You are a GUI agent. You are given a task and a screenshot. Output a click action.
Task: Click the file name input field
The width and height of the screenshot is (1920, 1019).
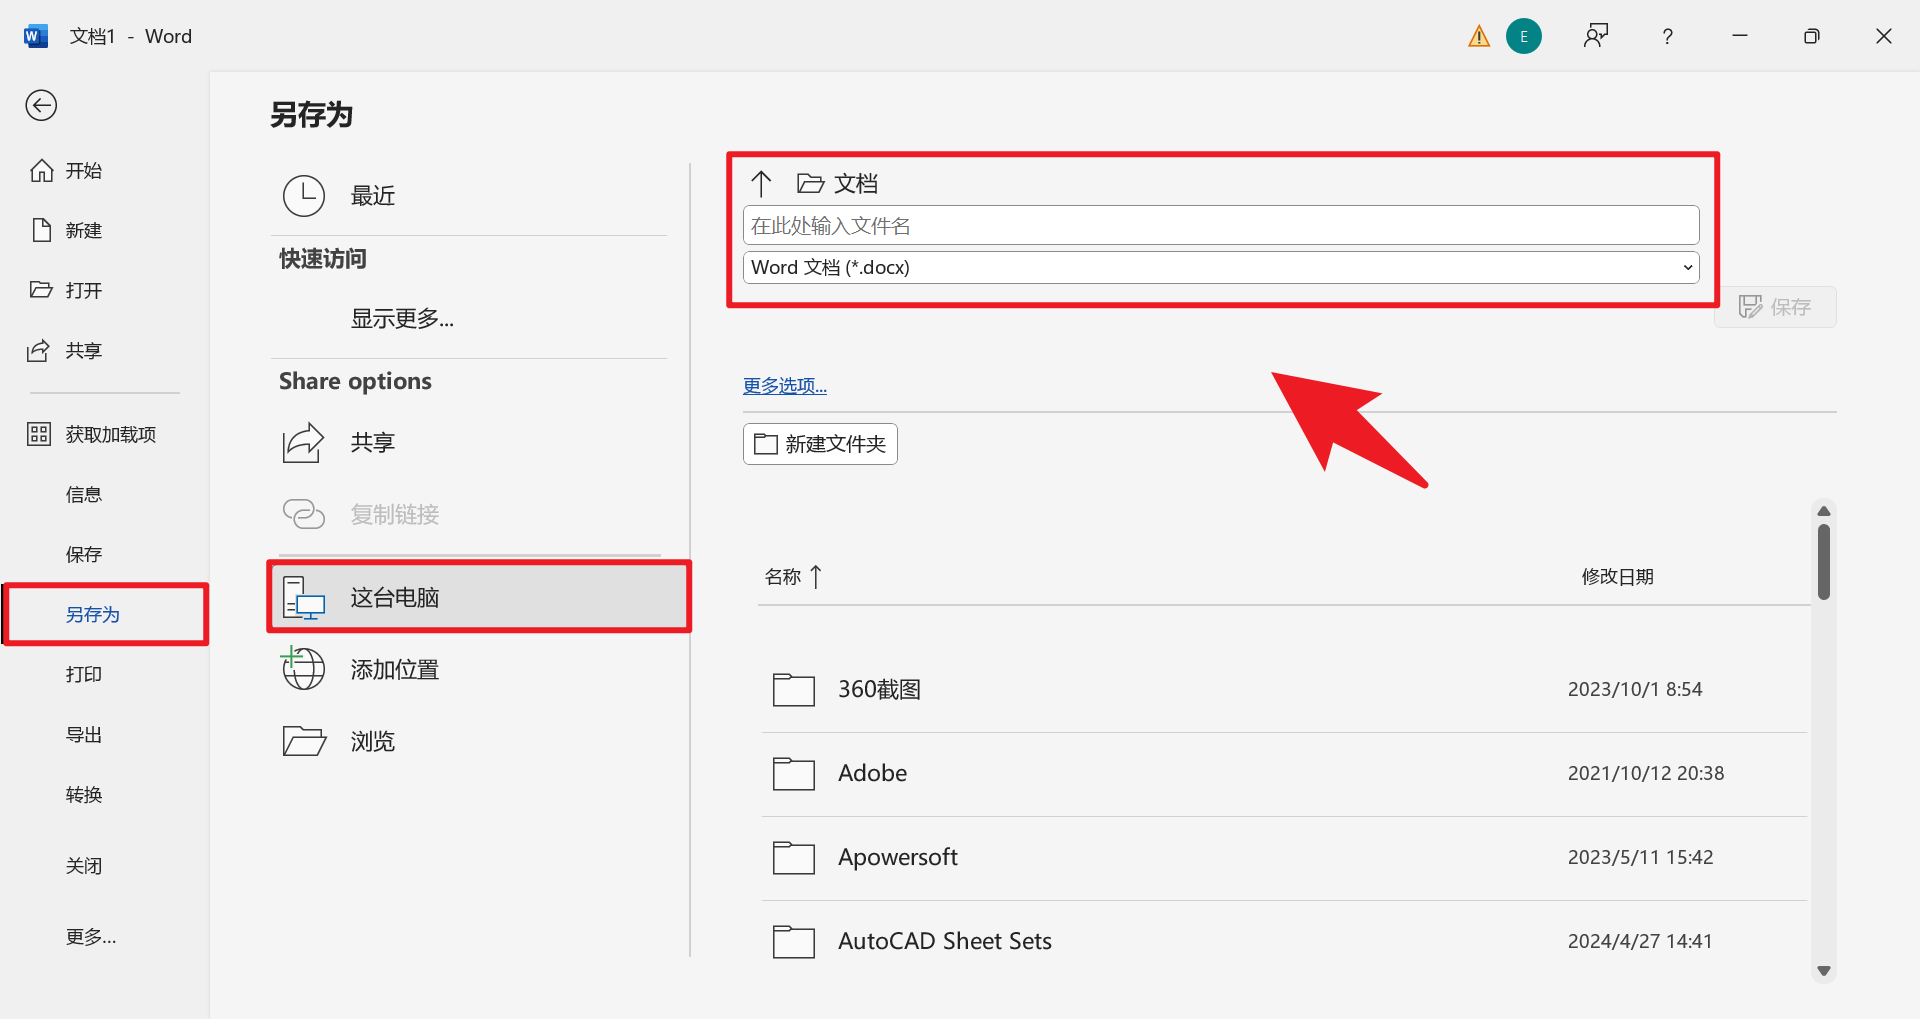coord(1220,226)
